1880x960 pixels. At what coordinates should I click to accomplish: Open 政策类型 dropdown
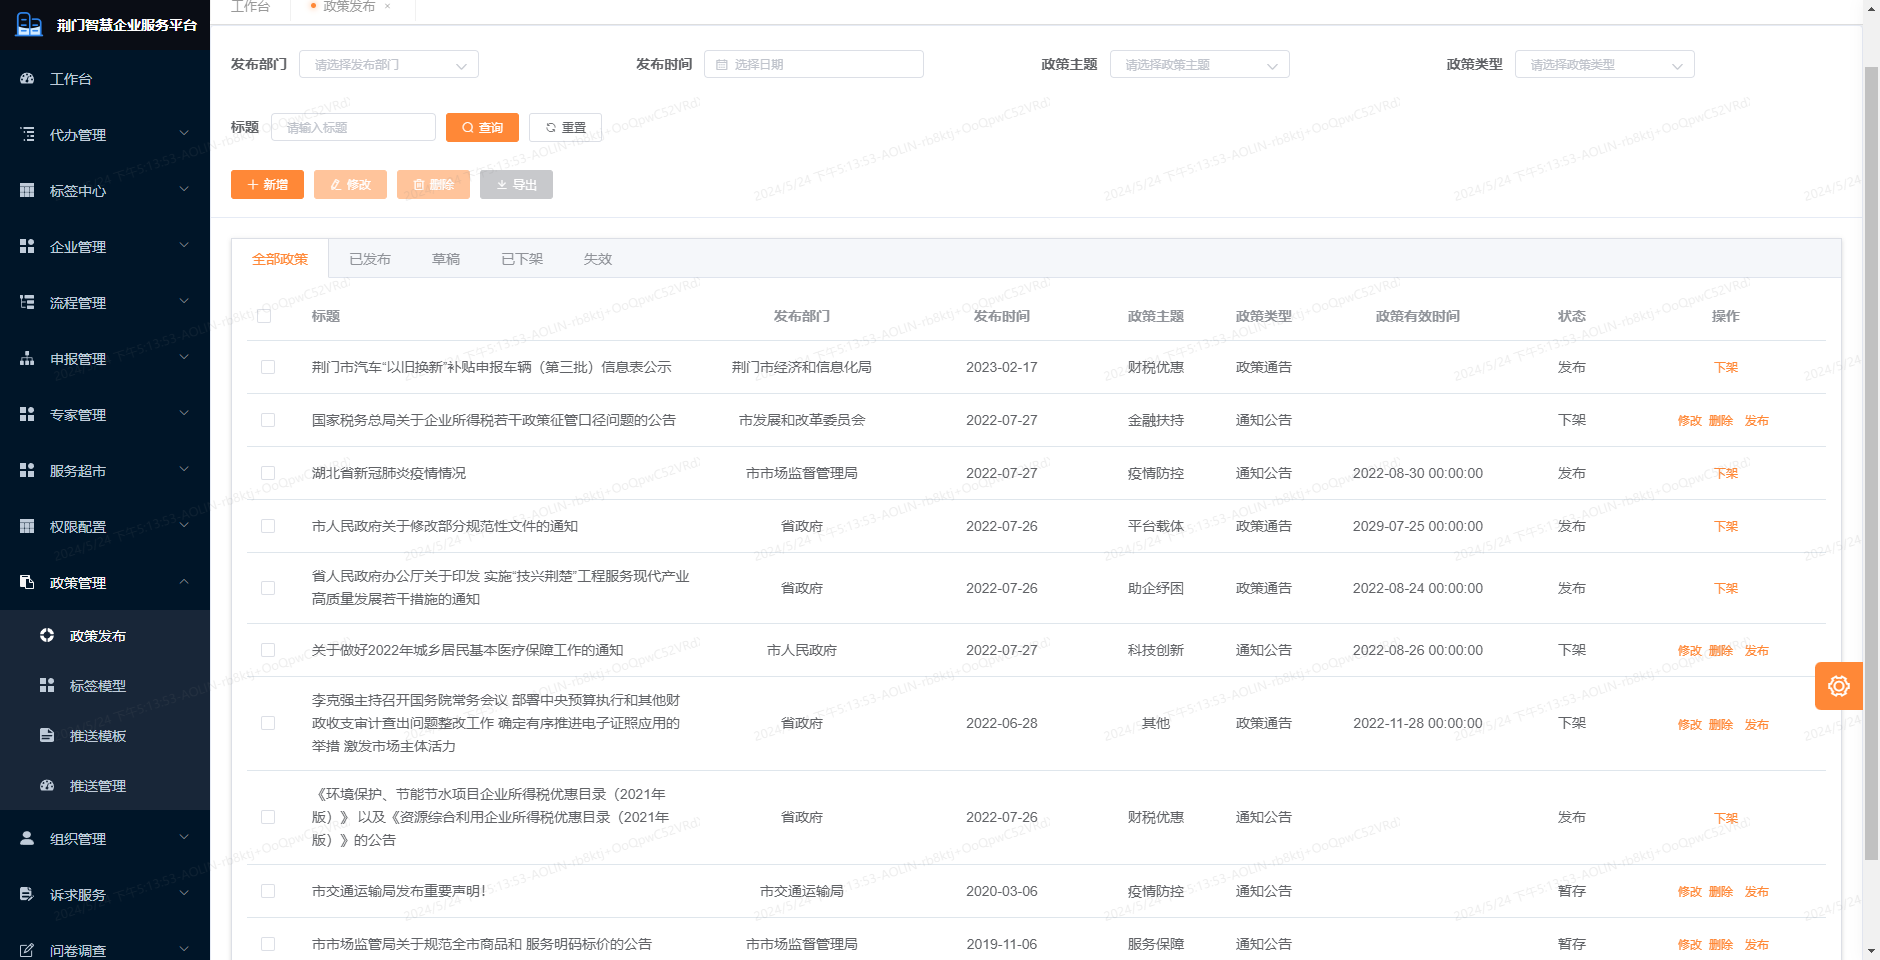(1605, 64)
